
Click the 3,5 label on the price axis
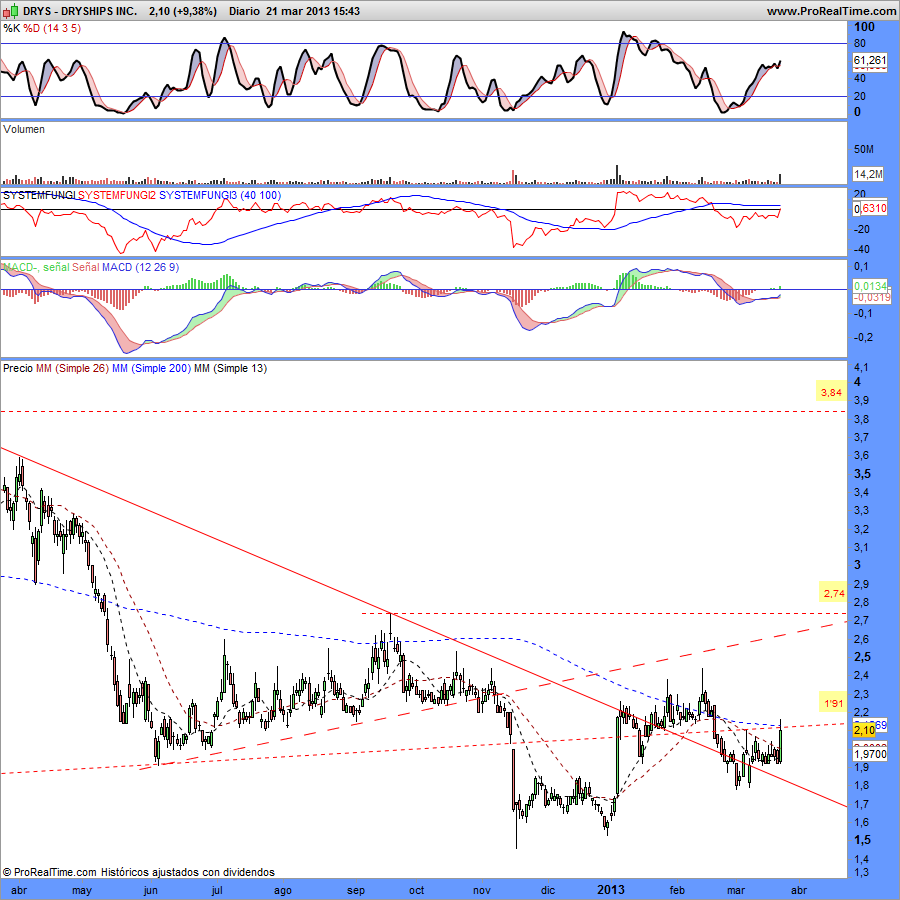coord(862,474)
